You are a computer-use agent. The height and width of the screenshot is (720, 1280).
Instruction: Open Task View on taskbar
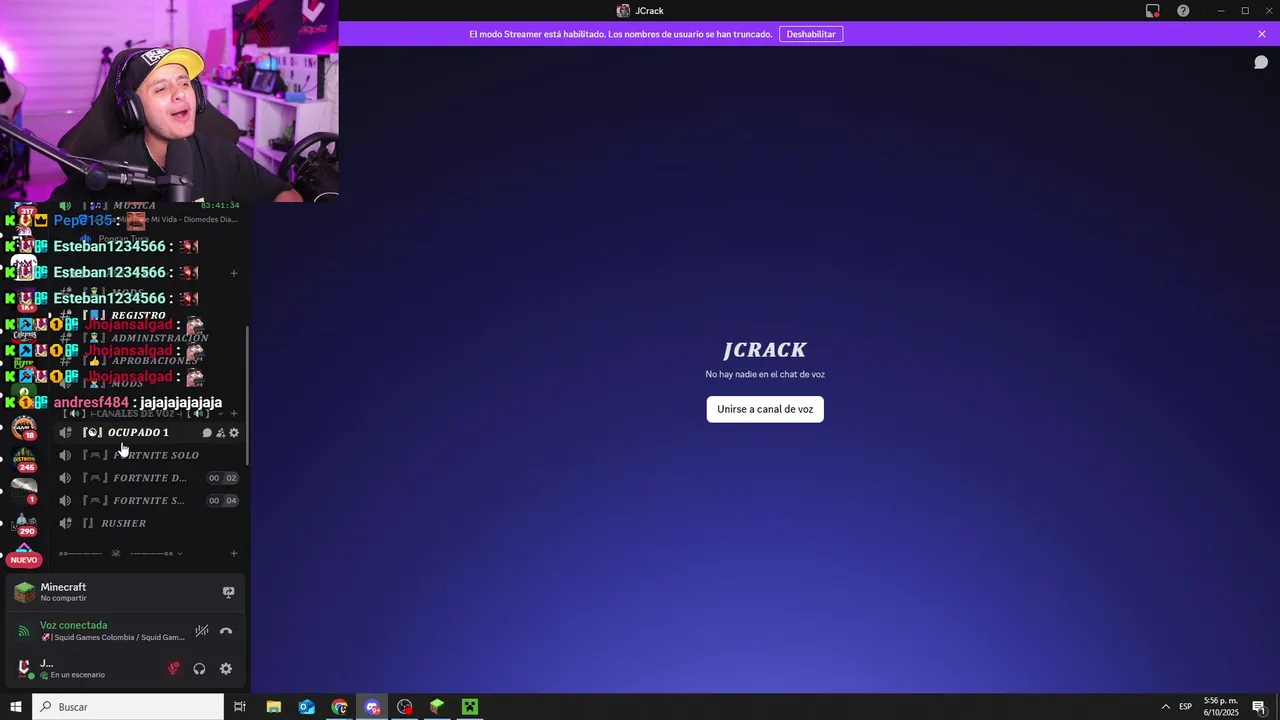[x=240, y=707]
